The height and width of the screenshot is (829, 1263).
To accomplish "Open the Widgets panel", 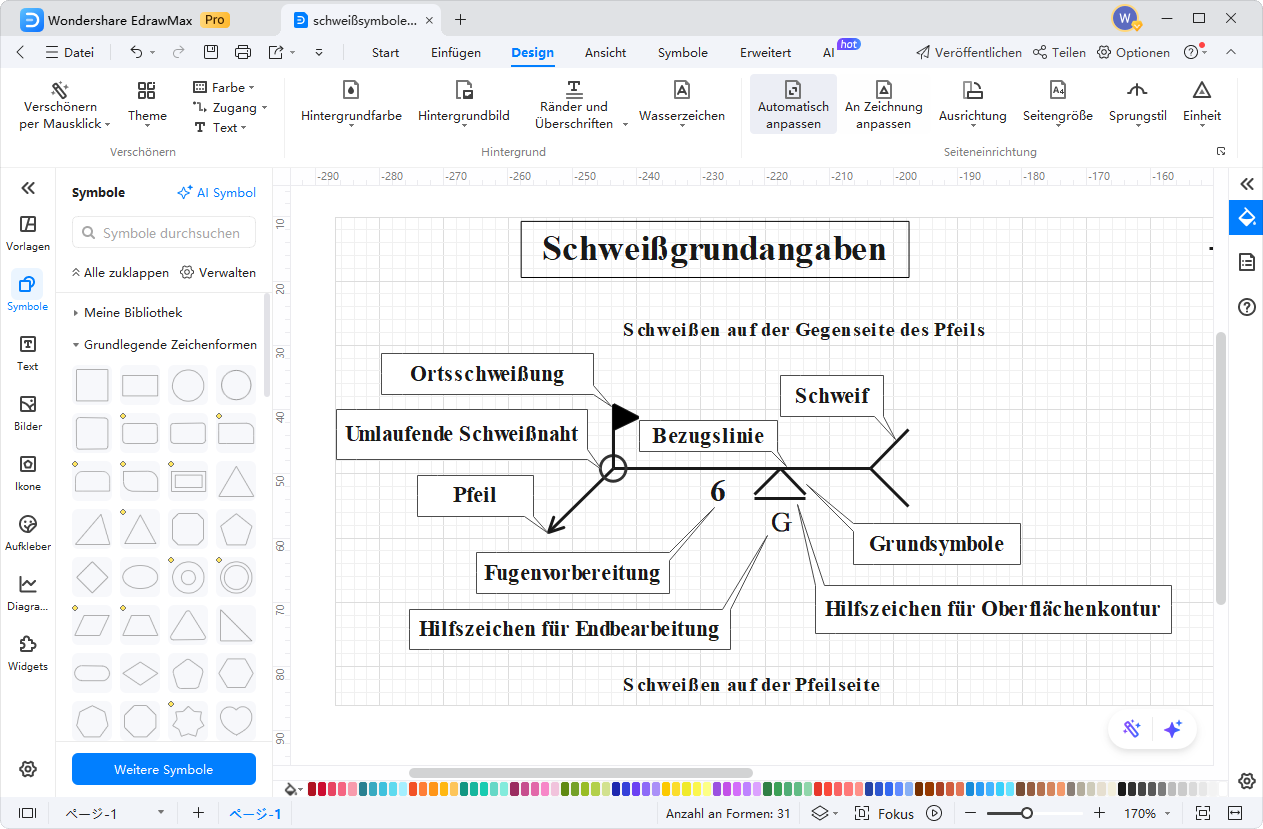I will (28, 652).
